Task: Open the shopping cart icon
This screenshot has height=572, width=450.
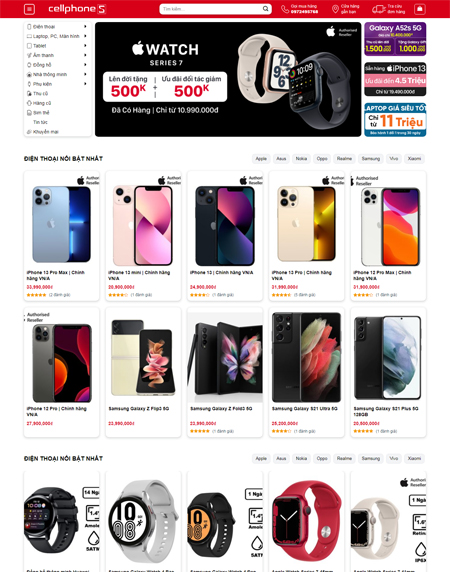Action: [420, 9]
